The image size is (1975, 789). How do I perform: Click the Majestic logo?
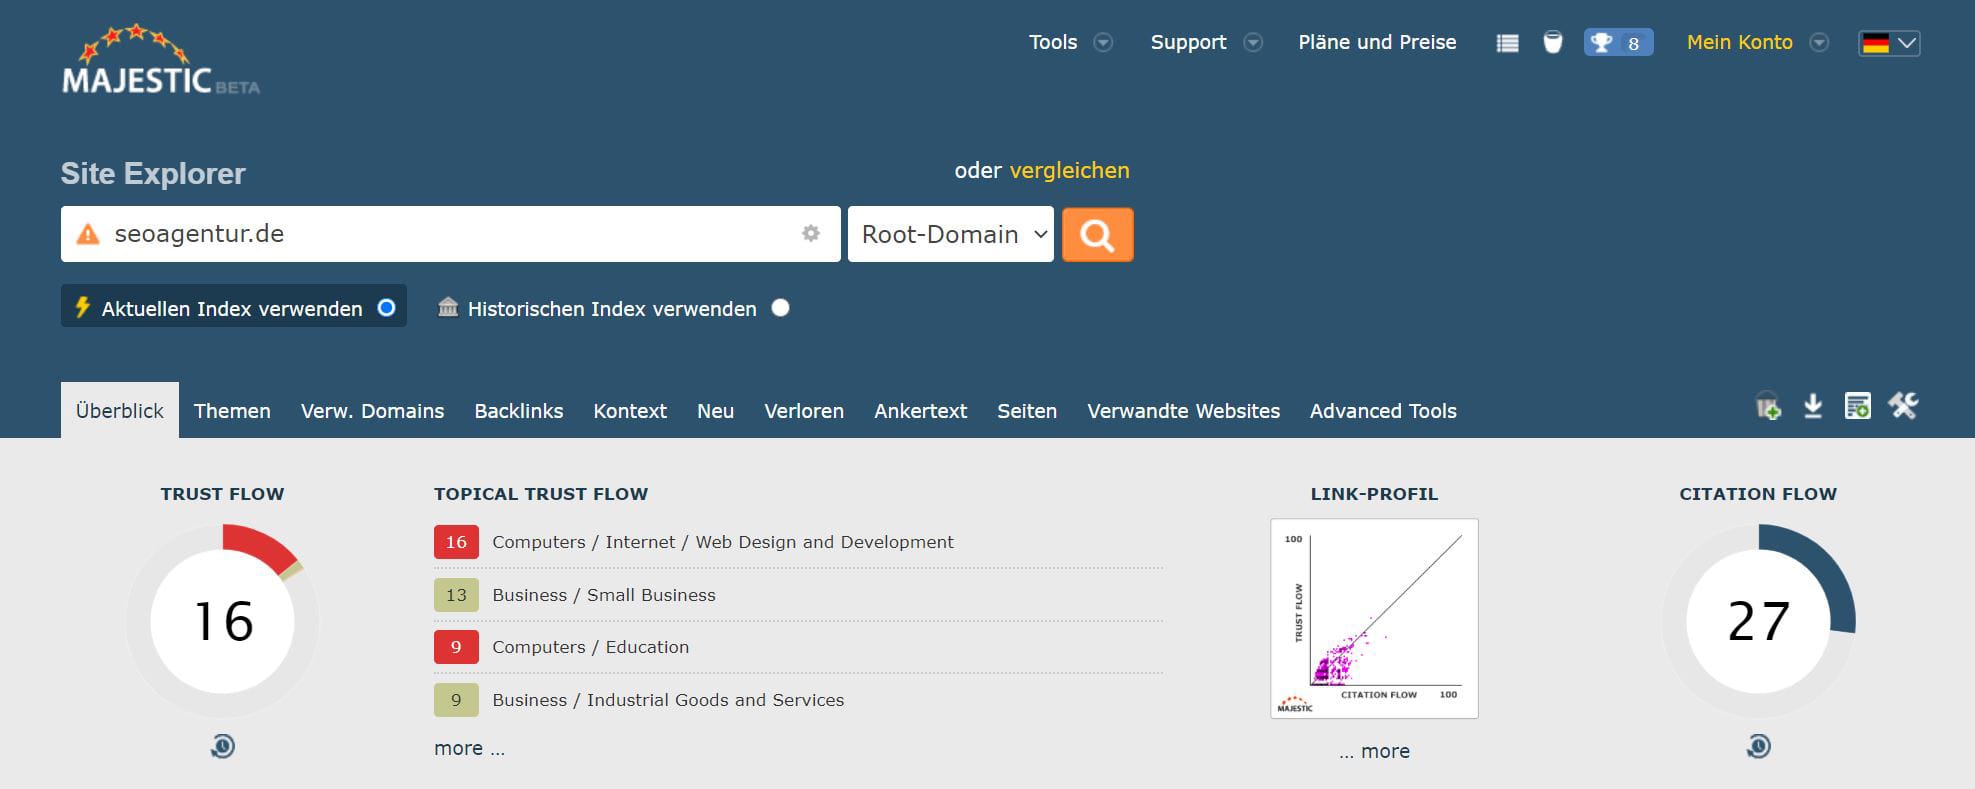[160, 60]
